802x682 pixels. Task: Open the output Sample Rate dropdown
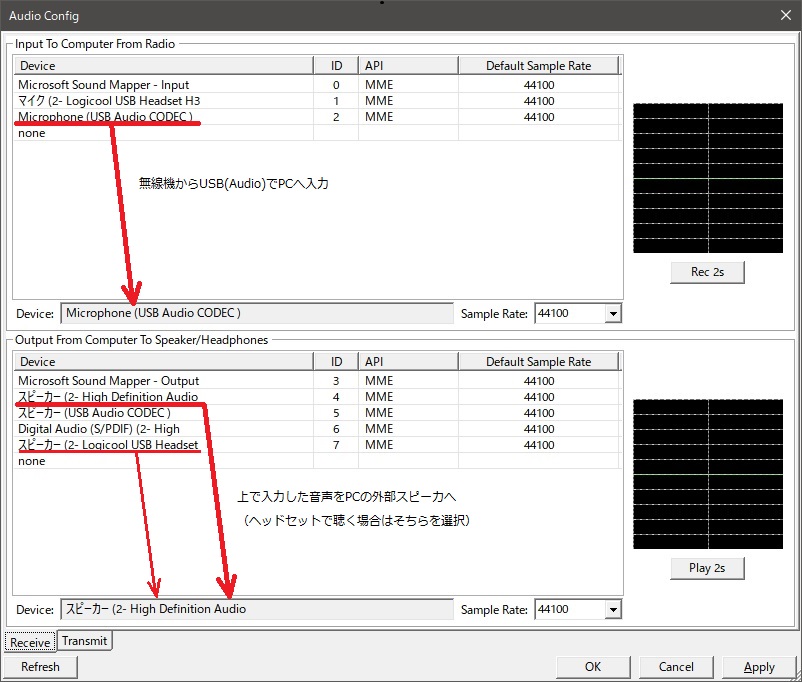pyautogui.click(x=612, y=609)
